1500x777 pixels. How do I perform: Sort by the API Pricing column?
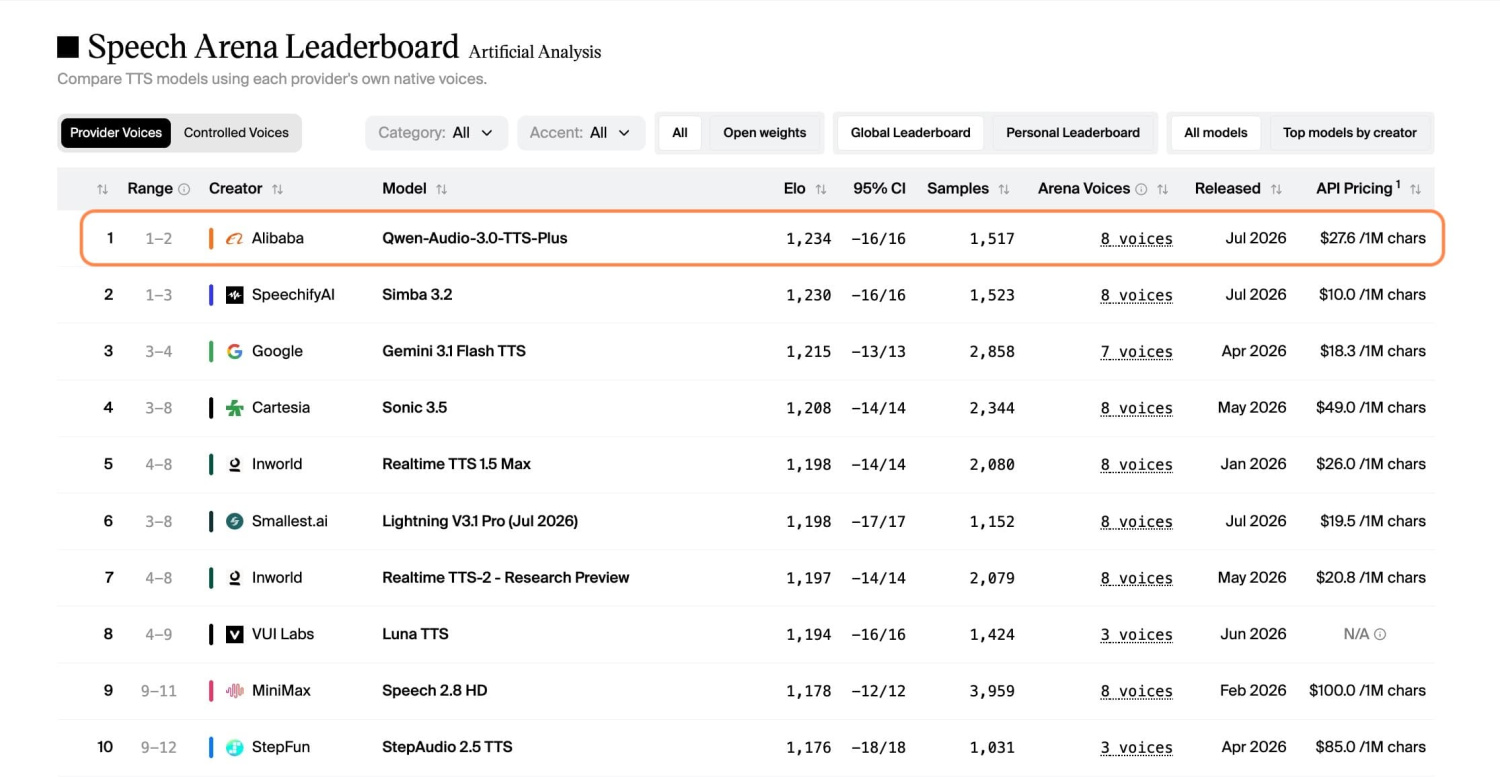tap(1415, 189)
